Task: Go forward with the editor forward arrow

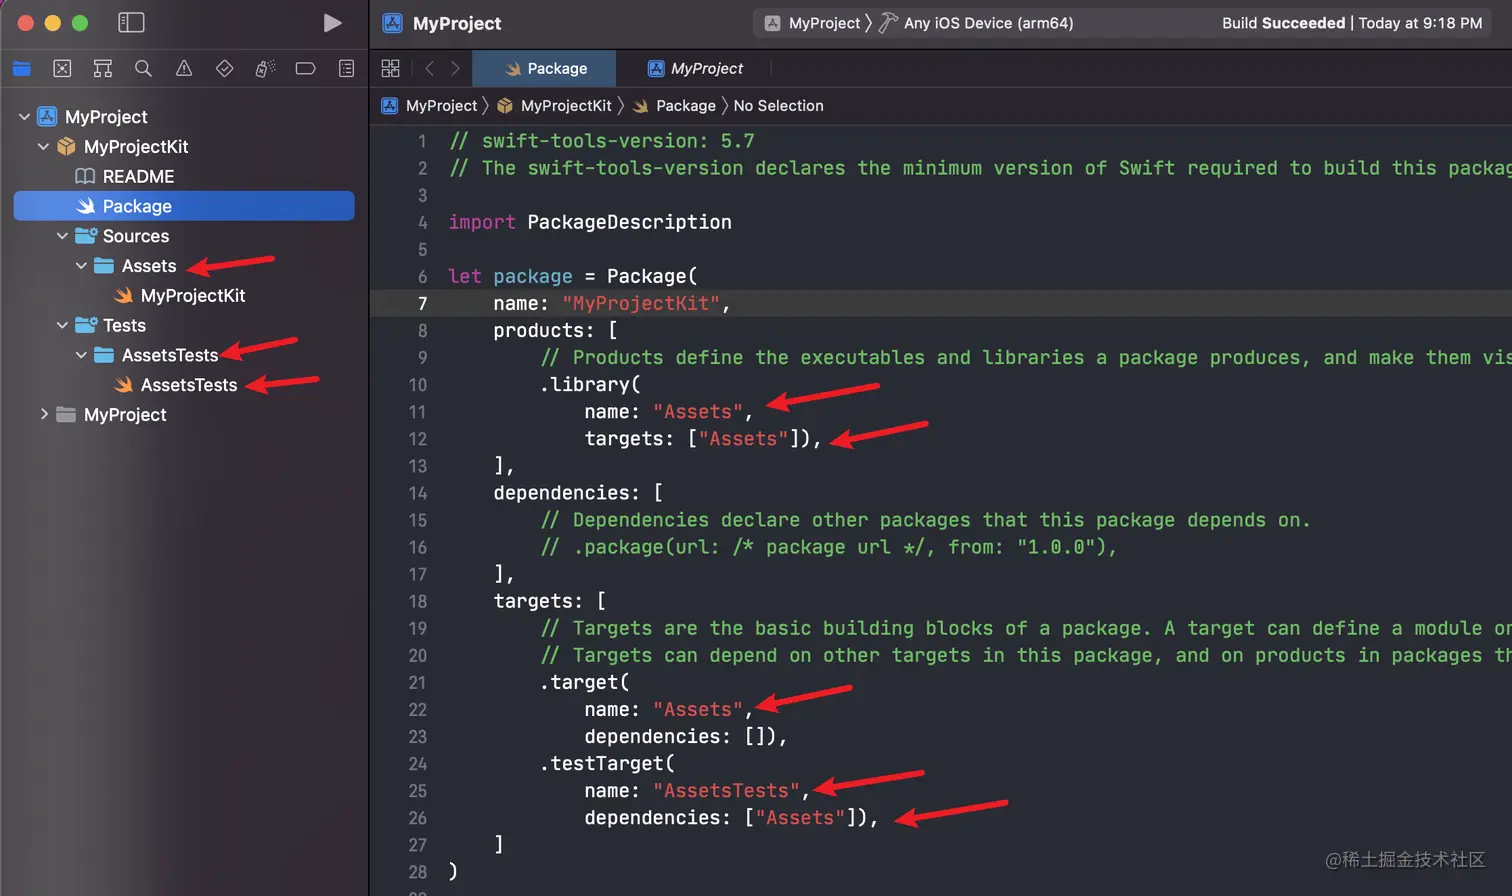Action: [455, 68]
